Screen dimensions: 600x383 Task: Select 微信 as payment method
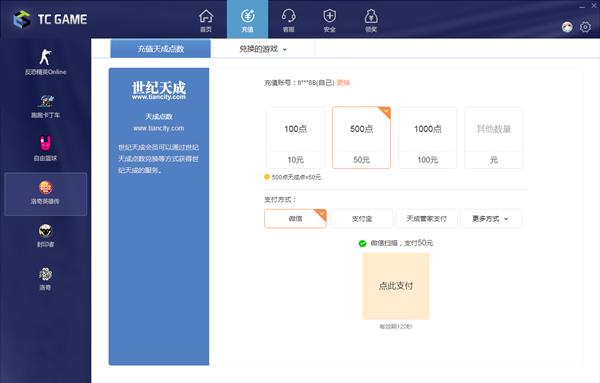pyautogui.click(x=295, y=218)
